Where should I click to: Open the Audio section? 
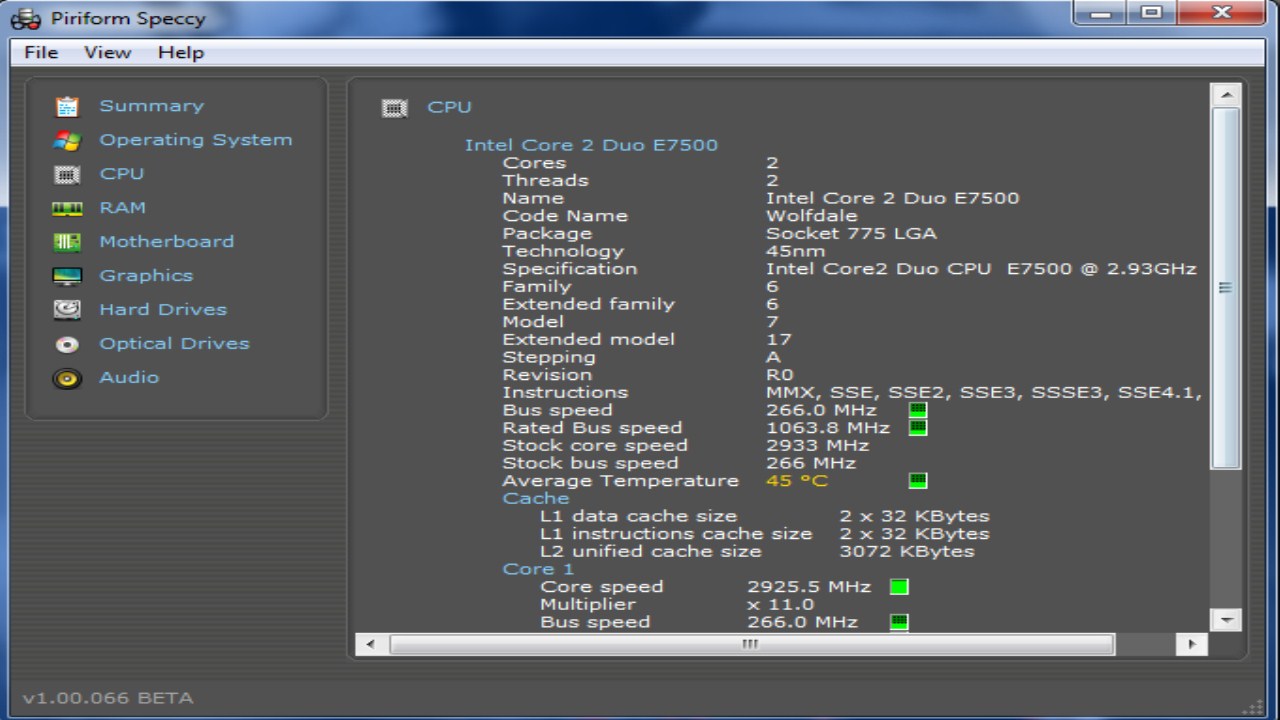[x=129, y=378]
